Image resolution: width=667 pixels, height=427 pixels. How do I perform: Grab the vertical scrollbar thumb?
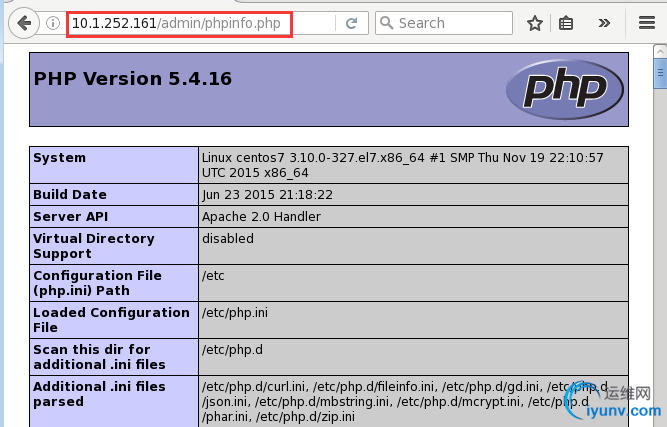pyautogui.click(x=660, y=74)
